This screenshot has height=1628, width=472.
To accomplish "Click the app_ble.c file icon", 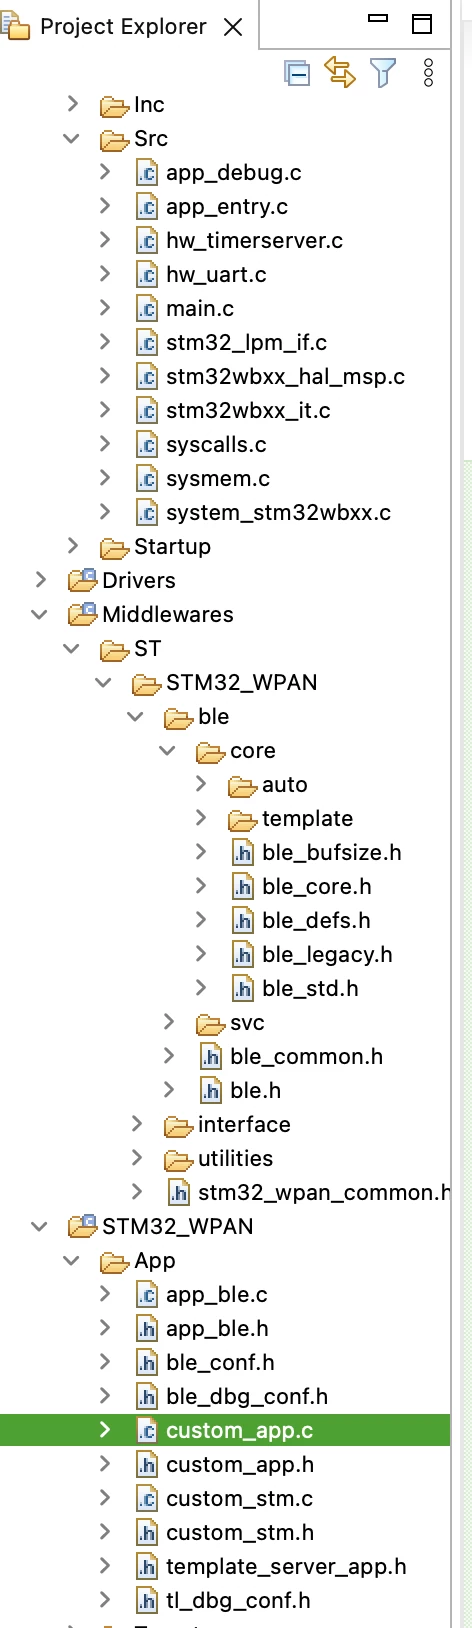I will [147, 1295].
